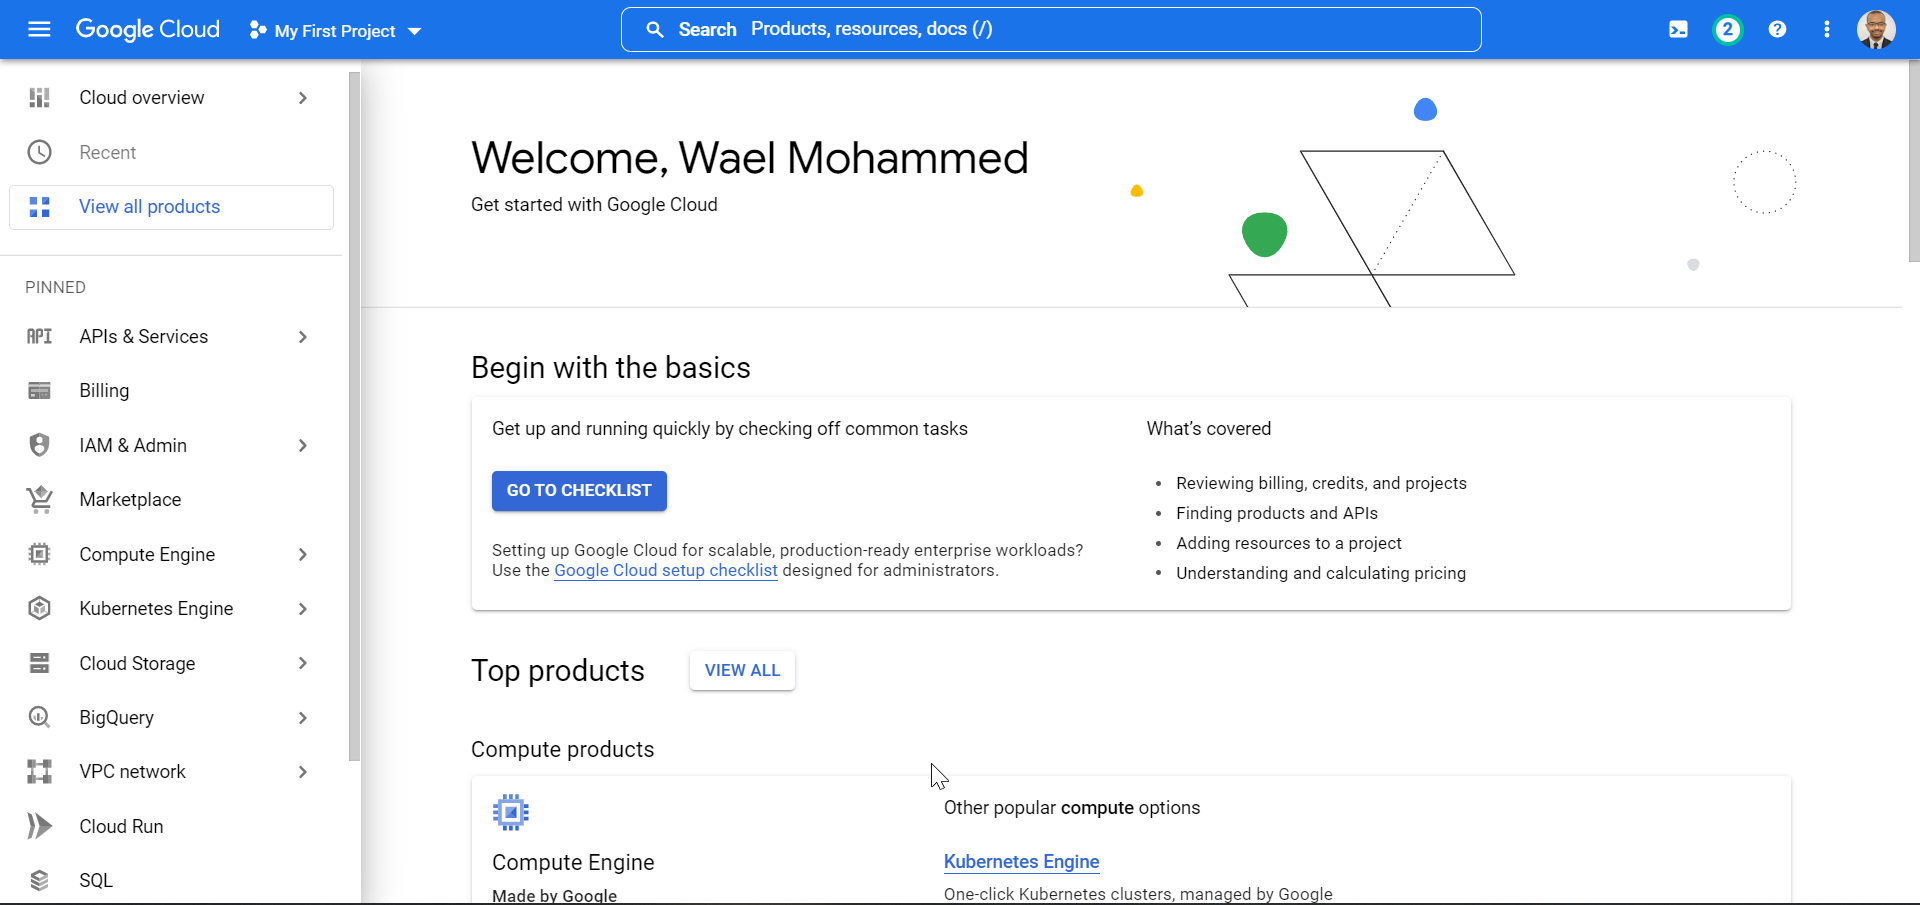
Task: Open SQL from the pinned menu
Action: point(96,881)
